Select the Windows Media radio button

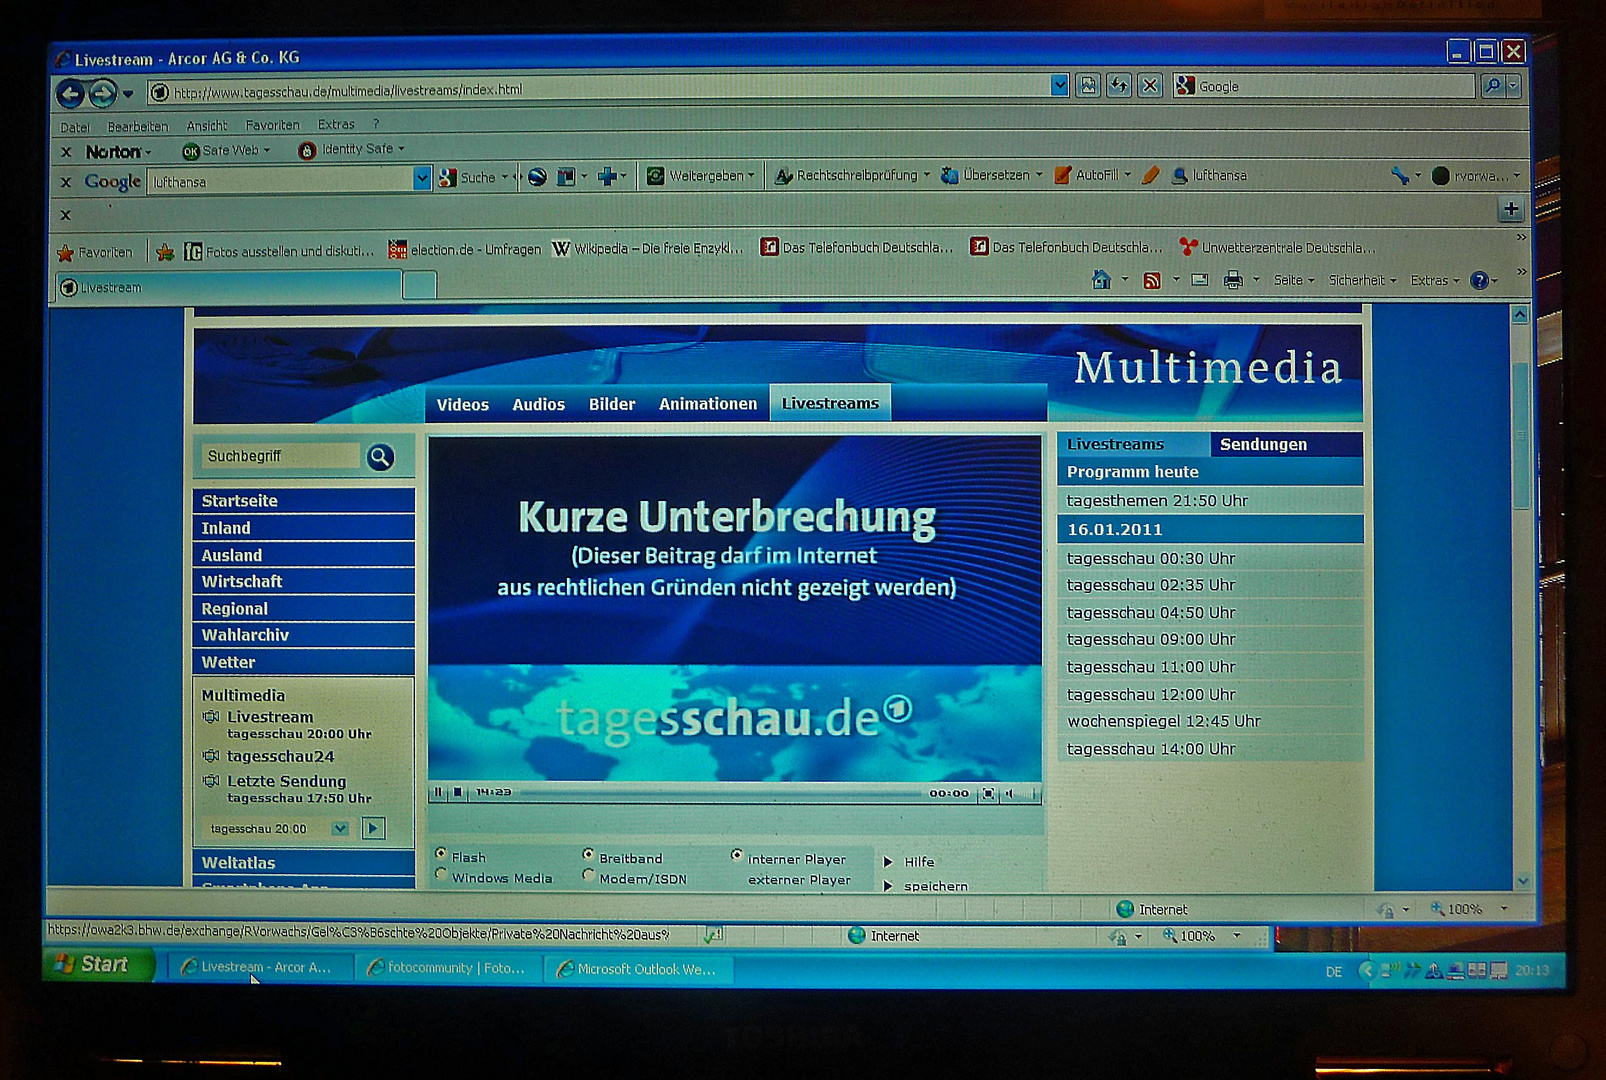441,874
